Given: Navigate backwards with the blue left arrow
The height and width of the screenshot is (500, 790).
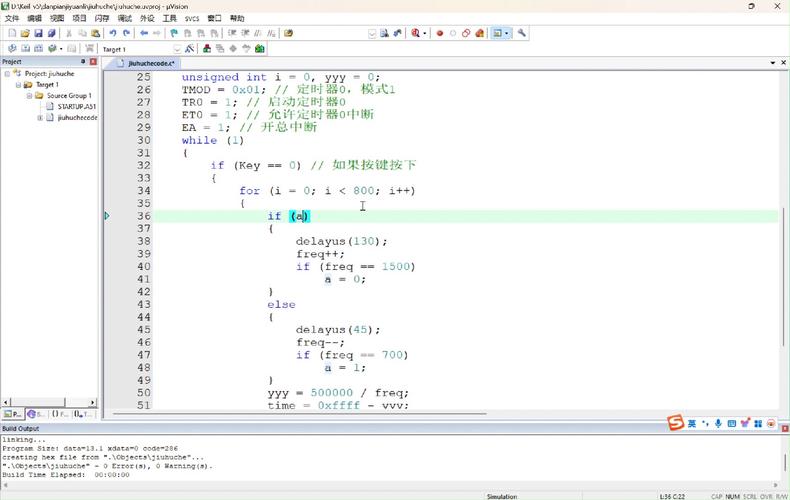Looking at the screenshot, I should (144, 33).
